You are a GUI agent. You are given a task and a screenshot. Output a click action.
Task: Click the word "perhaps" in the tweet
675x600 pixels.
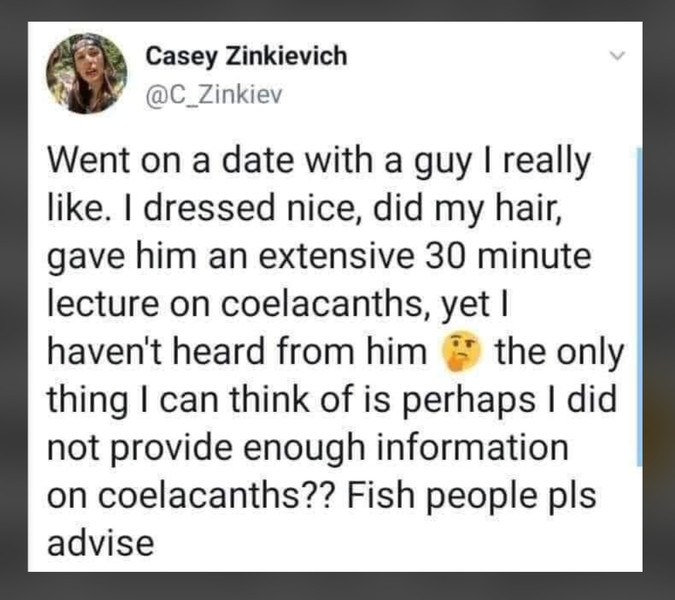click(x=485, y=401)
